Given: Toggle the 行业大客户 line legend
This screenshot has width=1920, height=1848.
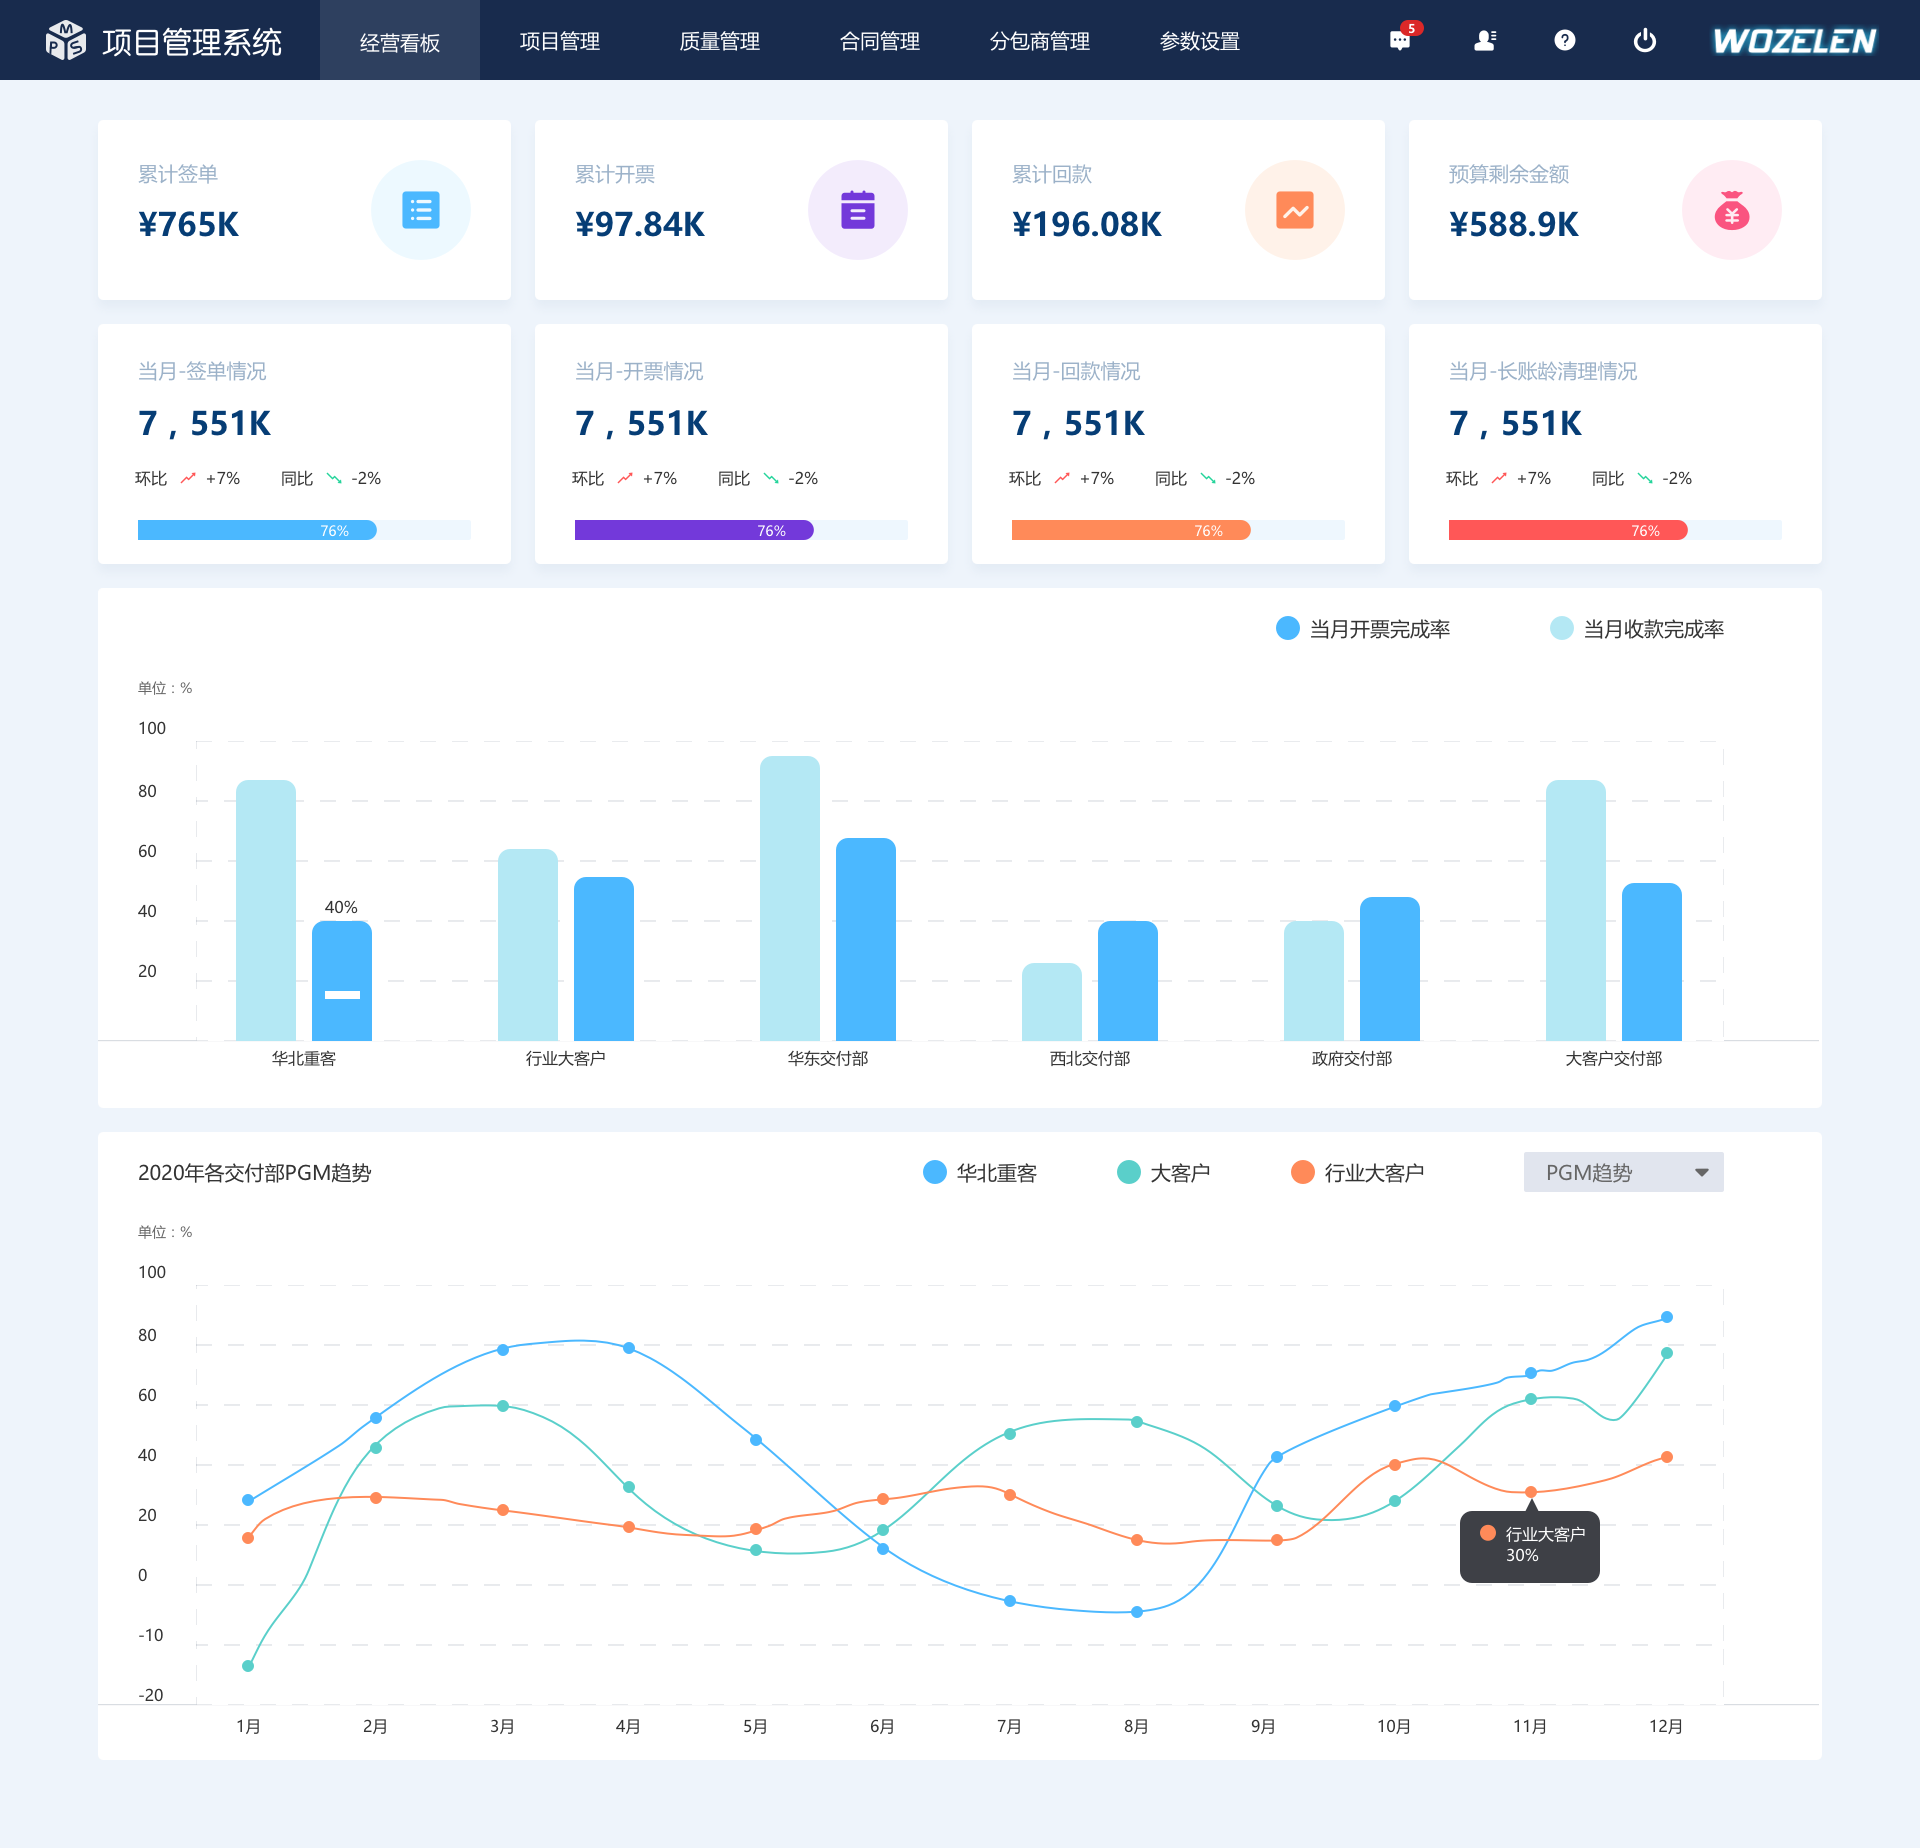Looking at the screenshot, I should coord(1357,1172).
